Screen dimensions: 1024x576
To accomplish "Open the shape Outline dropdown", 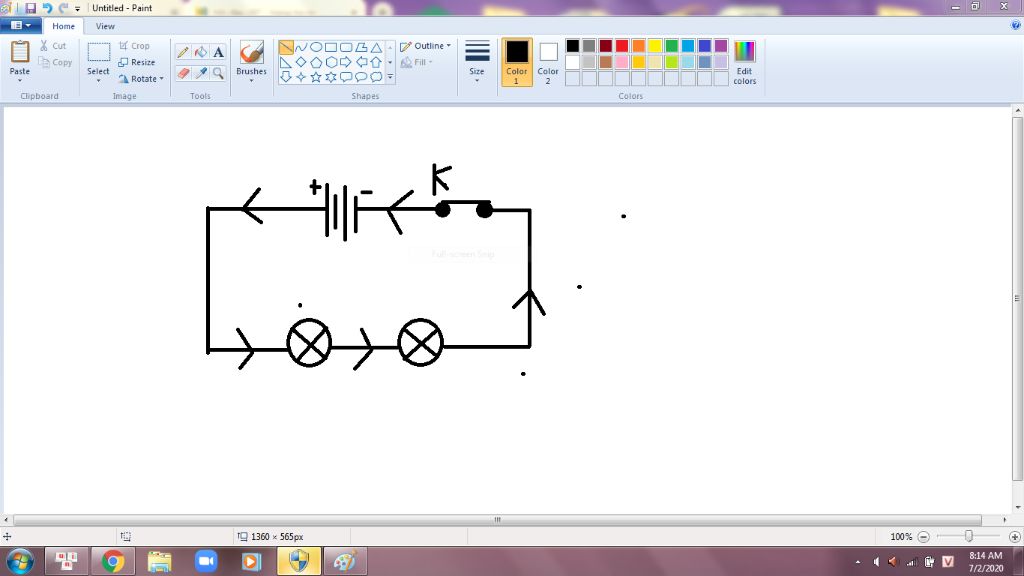I will (x=425, y=46).
